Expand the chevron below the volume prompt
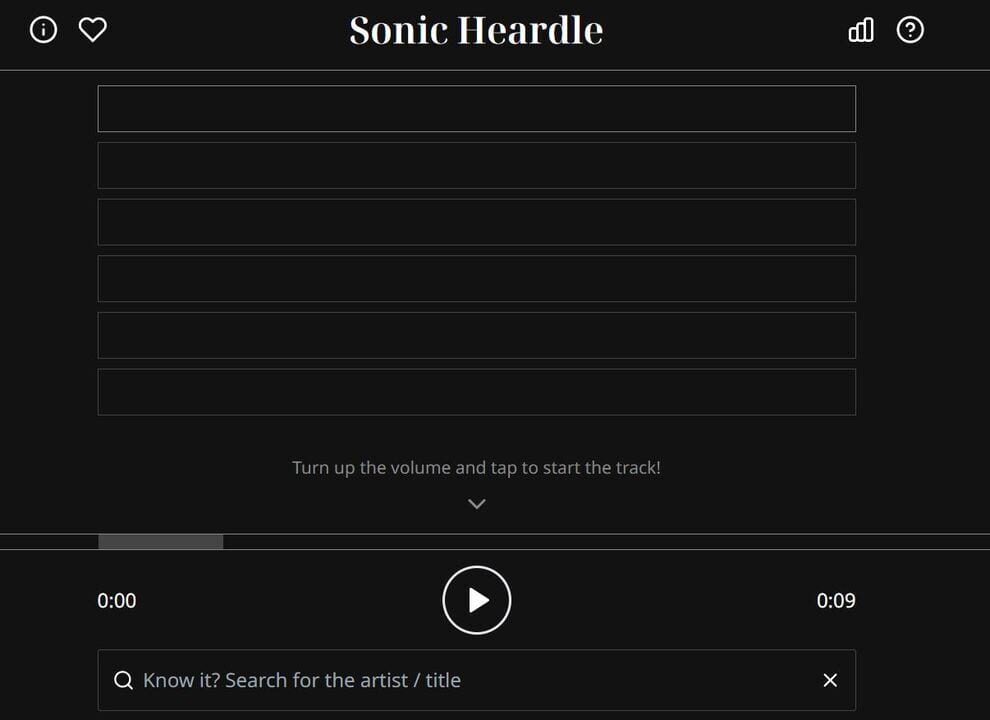Image resolution: width=990 pixels, height=720 pixels. click(476, 503)
